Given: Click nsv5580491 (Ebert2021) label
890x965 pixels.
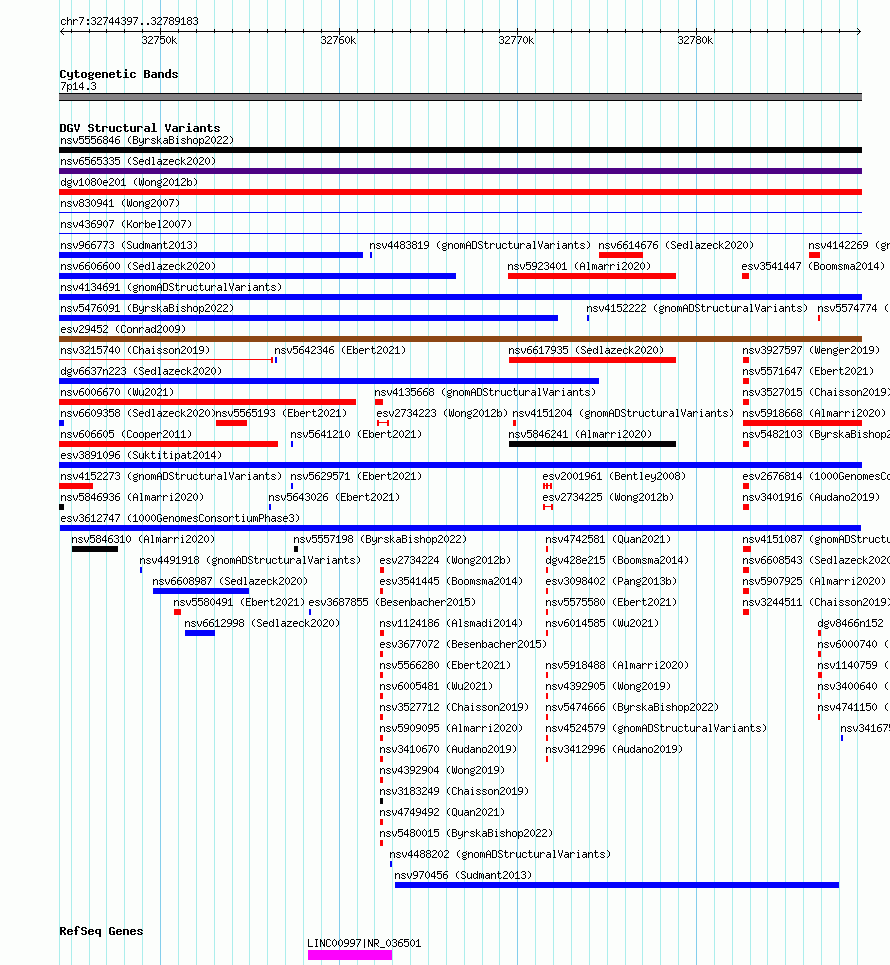Looking at the screenshot, I should tap(239, 602).
